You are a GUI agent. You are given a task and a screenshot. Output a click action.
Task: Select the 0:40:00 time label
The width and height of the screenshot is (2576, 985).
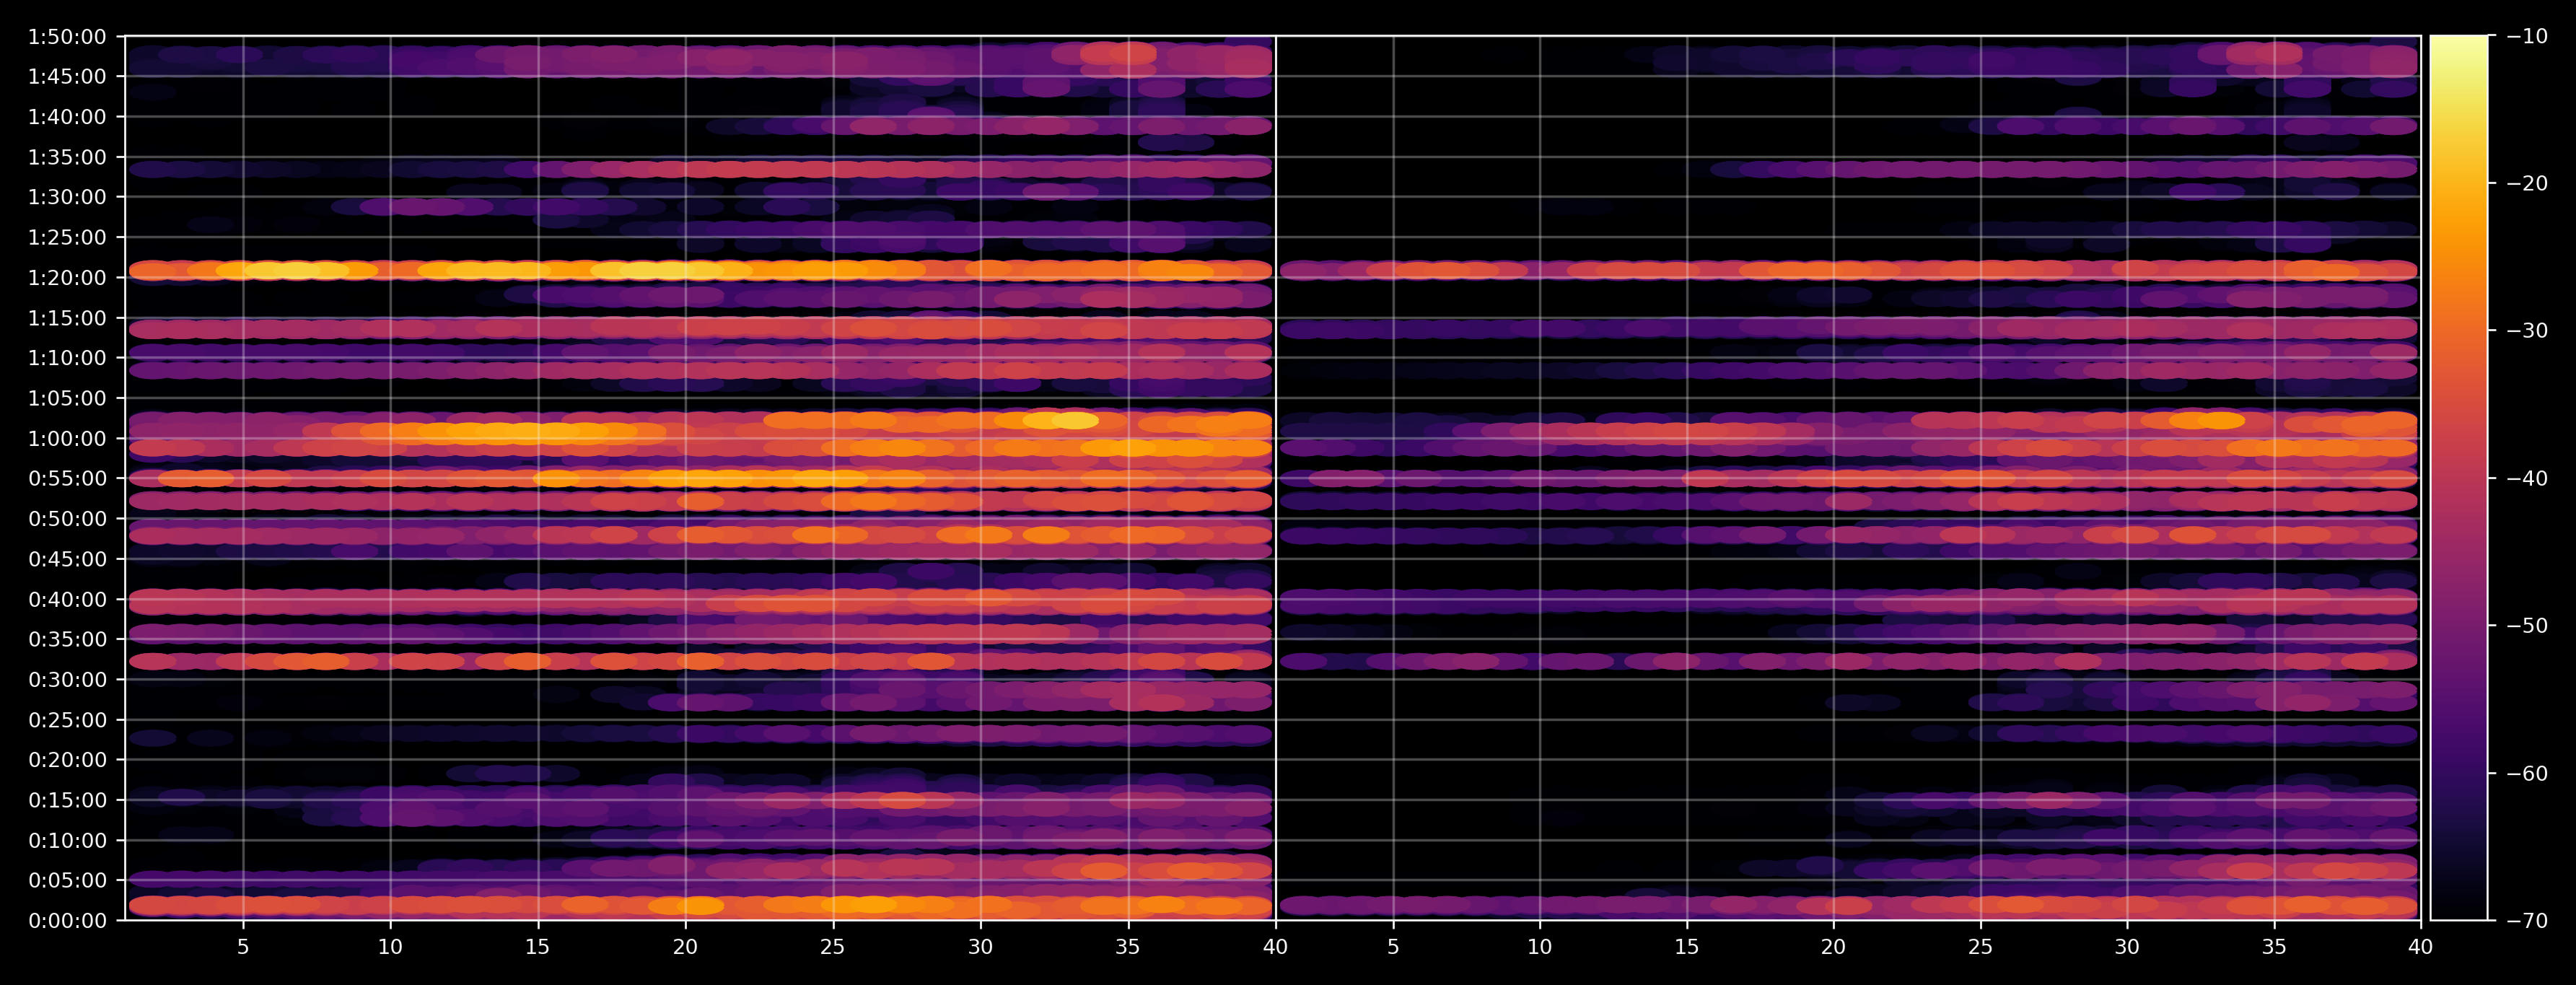pyautogui.click(x=67, y=599)
